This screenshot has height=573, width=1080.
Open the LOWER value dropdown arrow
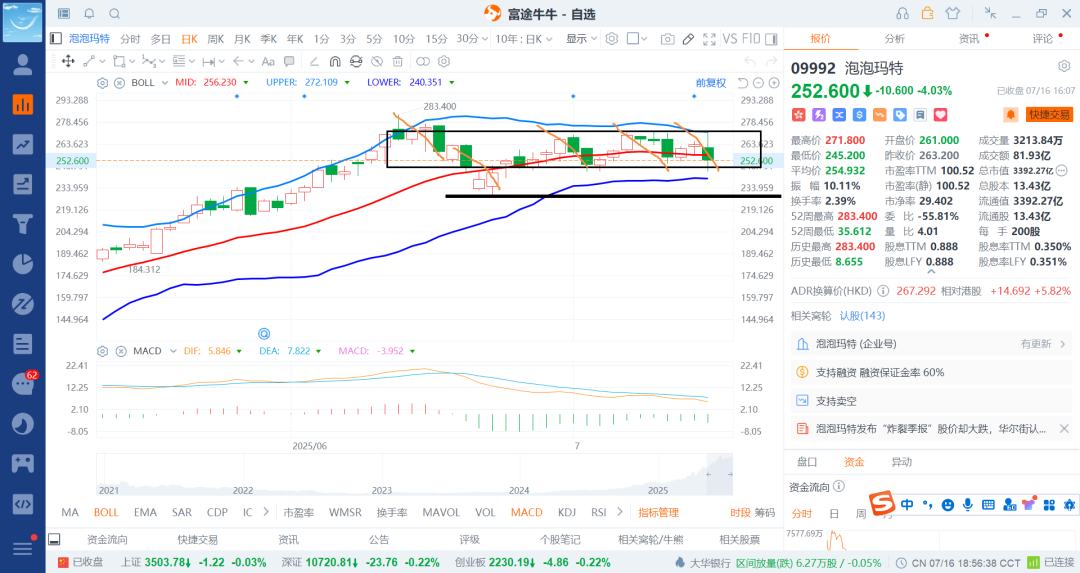tap(452, 83)
